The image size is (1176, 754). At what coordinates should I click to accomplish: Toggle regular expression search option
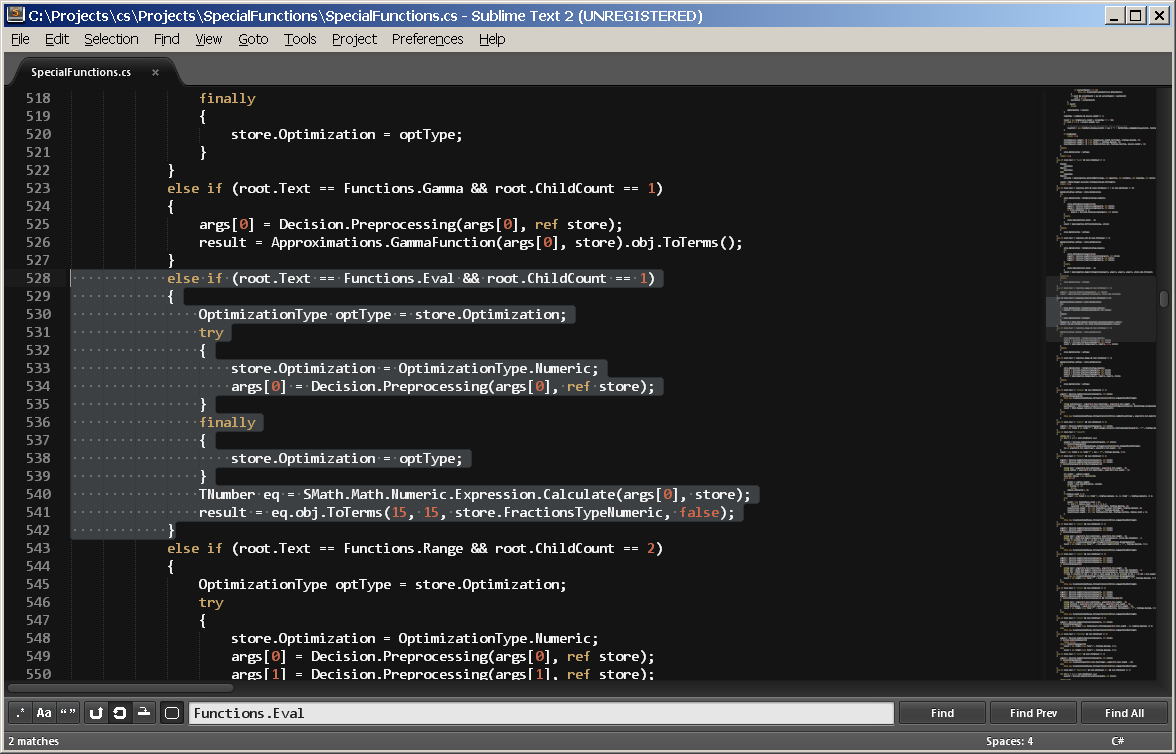[20, 713]
